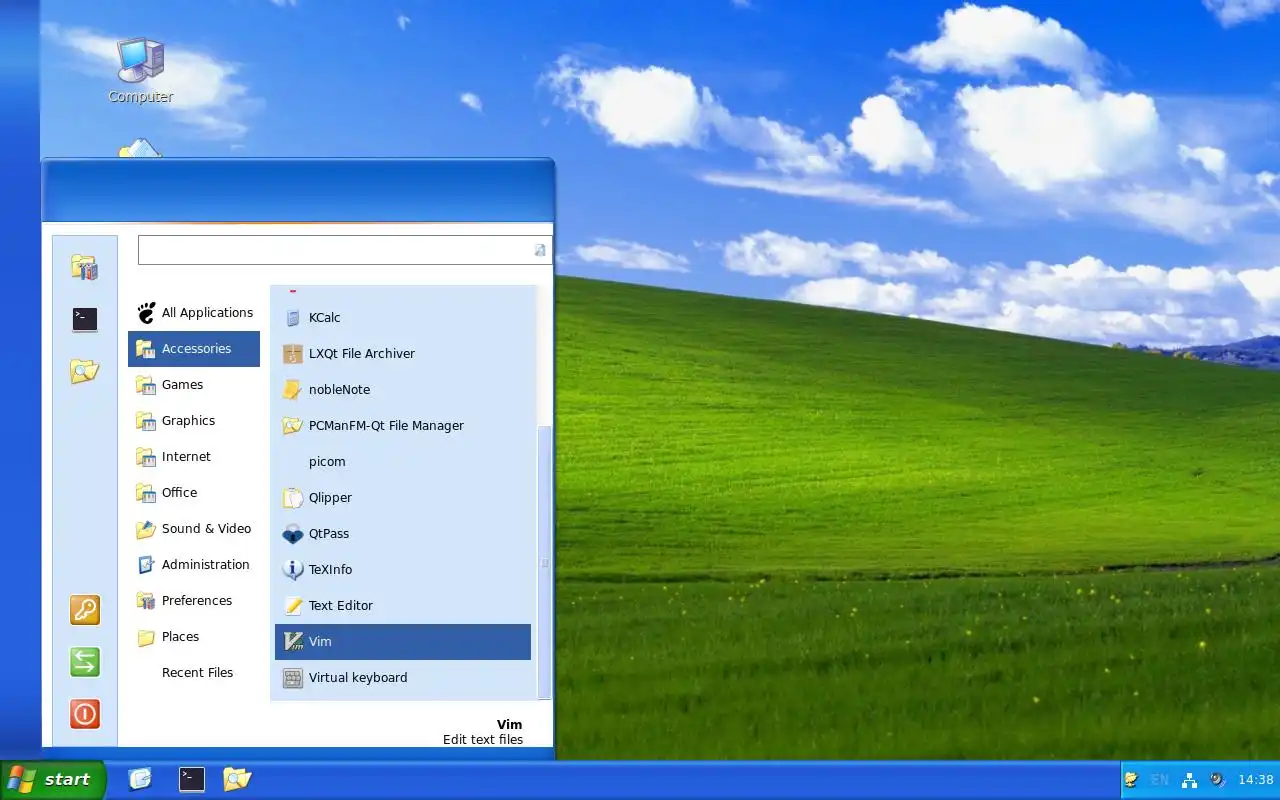The image size is (1280, 800).
Task: Open KCalc calculator from the list
Action: [403, 317]
